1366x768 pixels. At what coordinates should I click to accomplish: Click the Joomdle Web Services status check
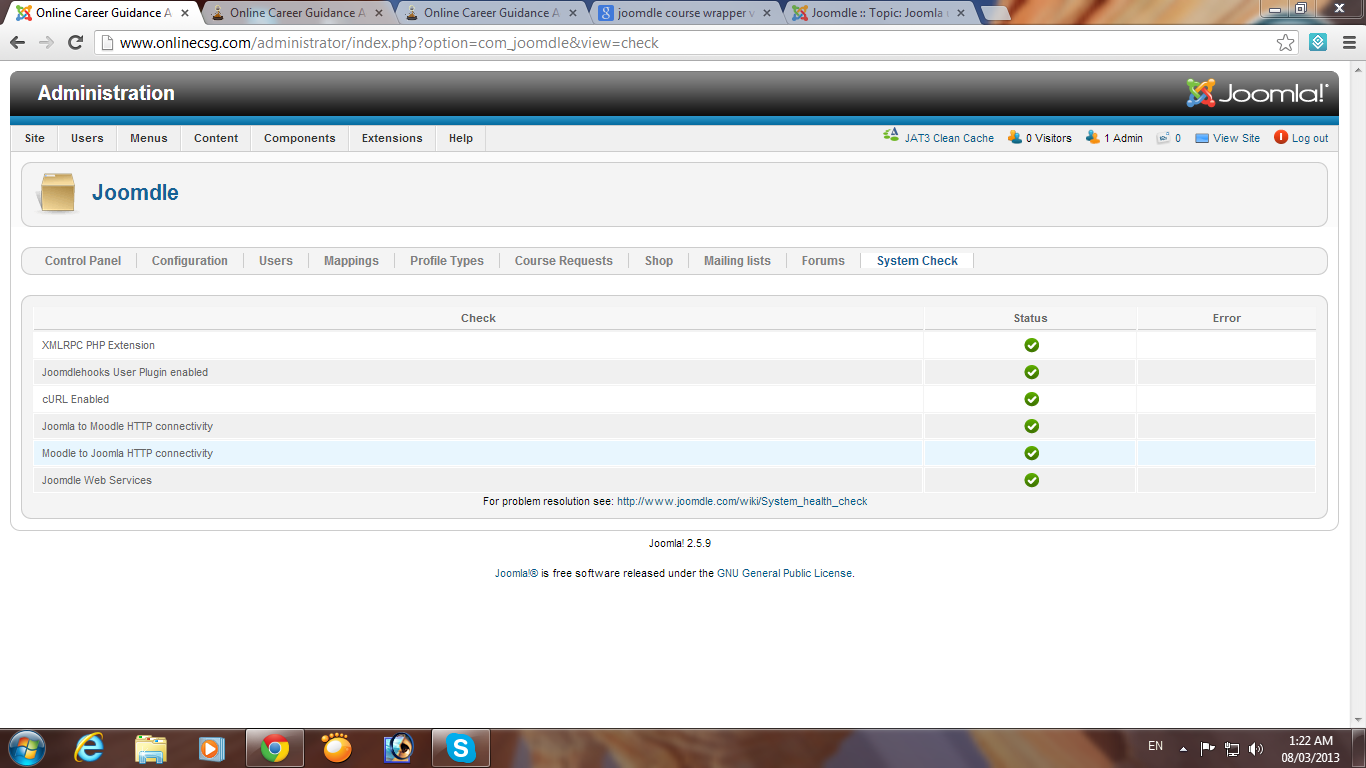pyautogui.click(x=1031, y=480)
